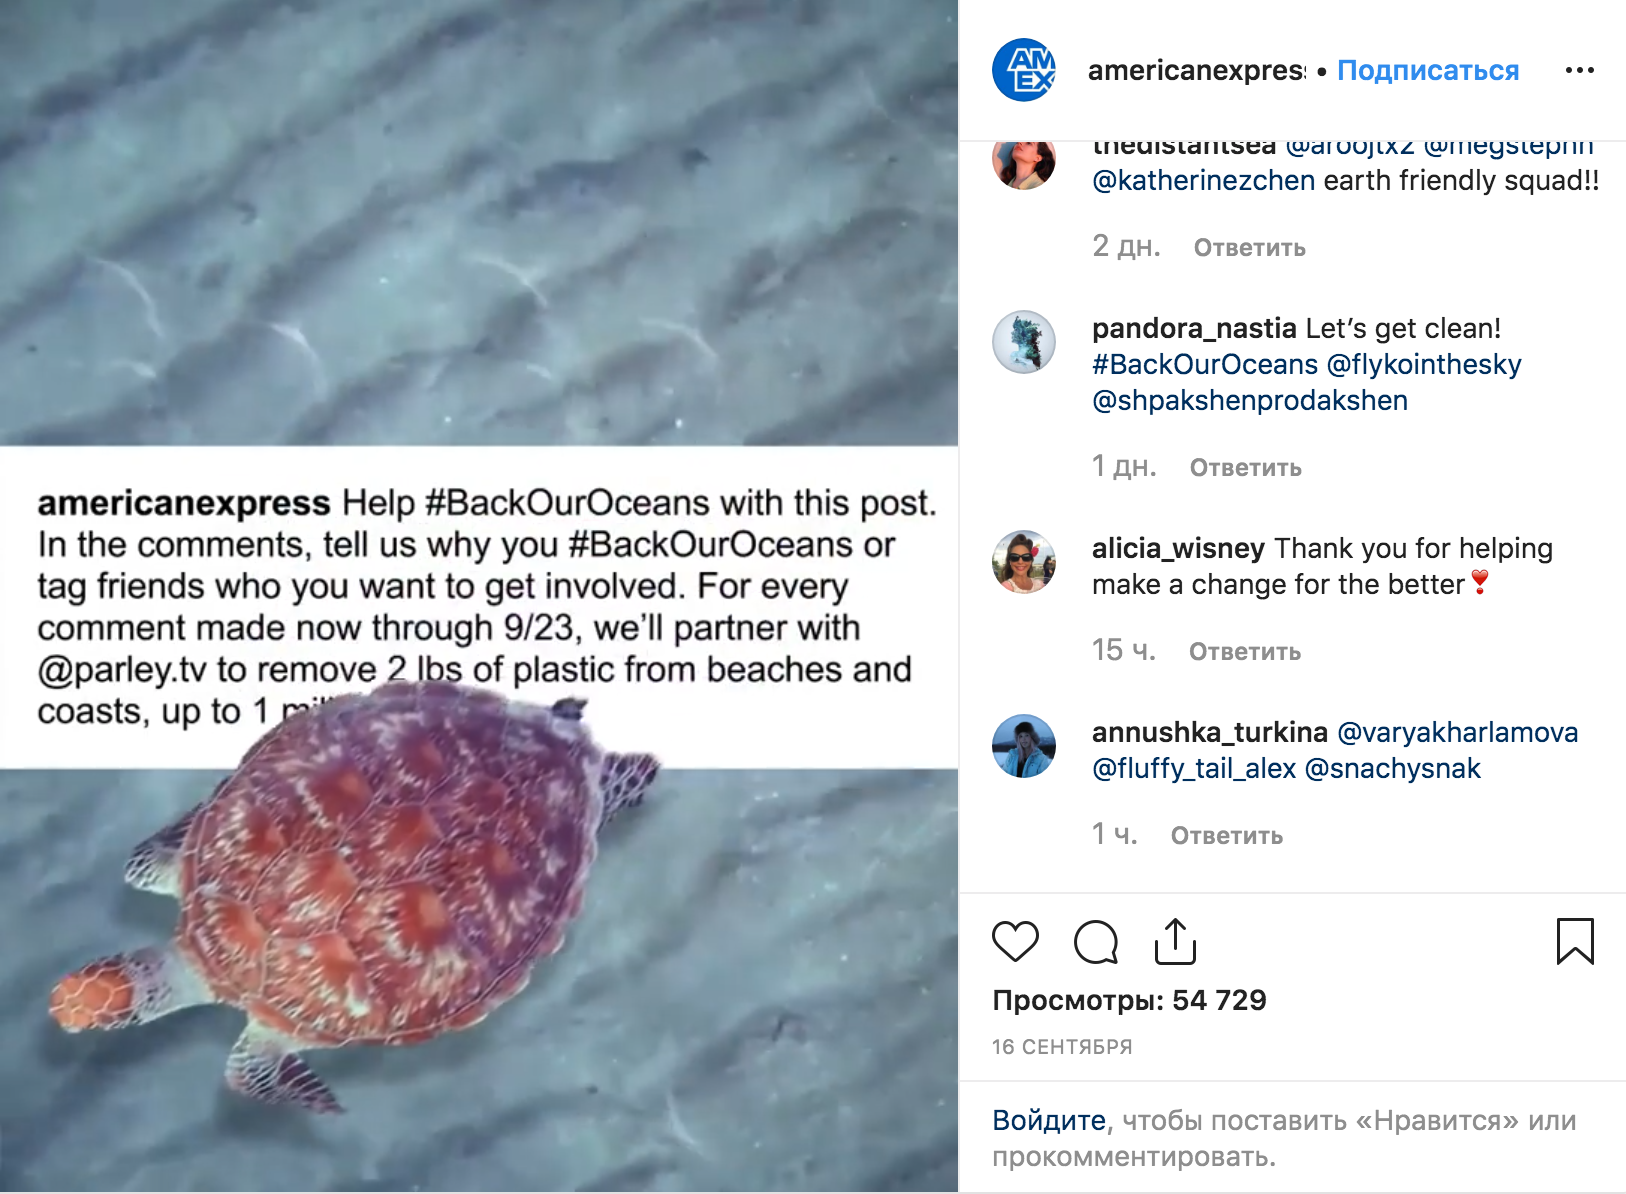The height and width of the screenshot is (1194, 1626).
Task: View annushka_turkina avatar
Action: (1023, 746)
